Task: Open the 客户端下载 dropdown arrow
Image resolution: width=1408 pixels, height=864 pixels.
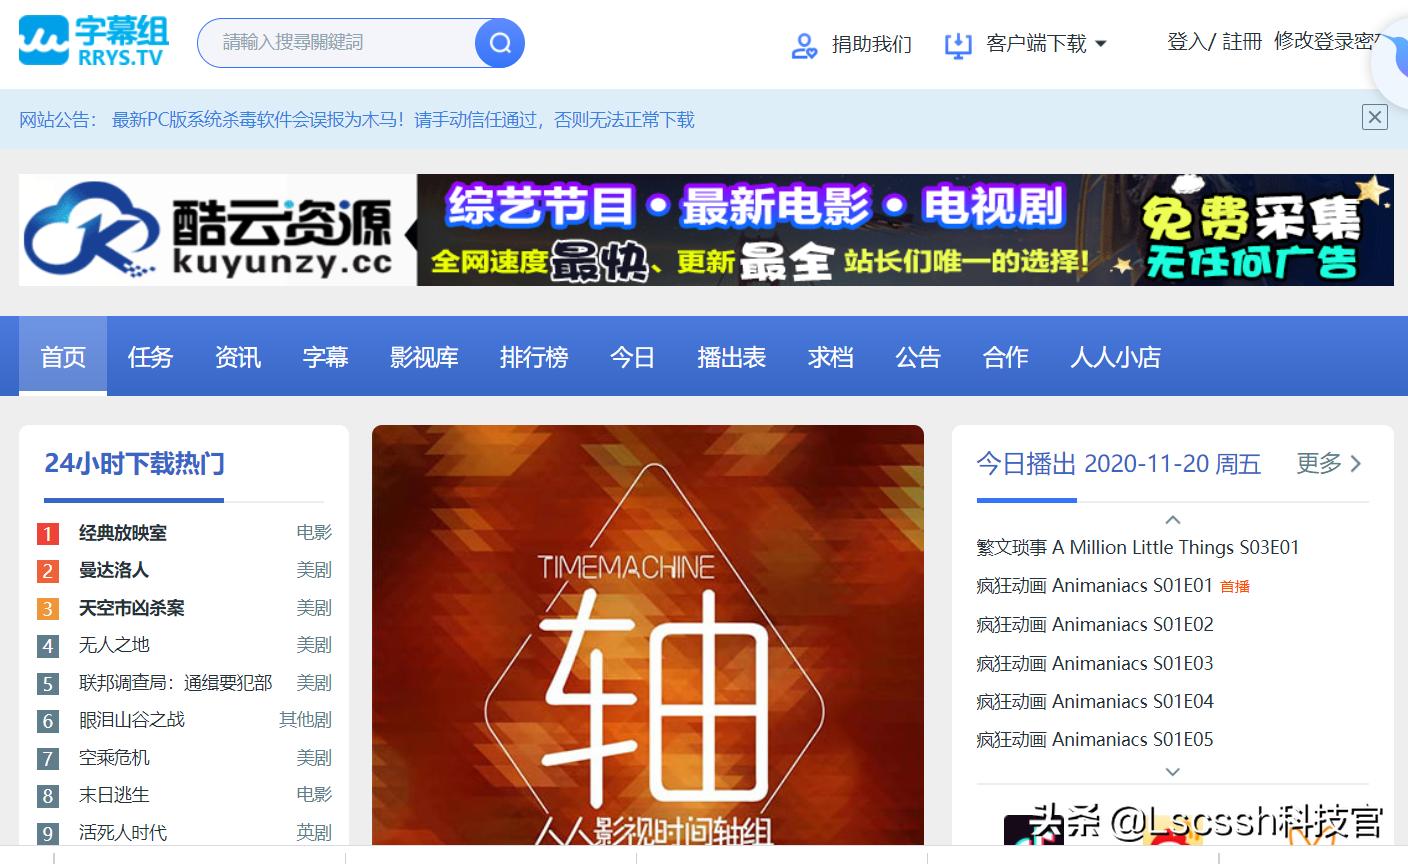Action: 1101,44
